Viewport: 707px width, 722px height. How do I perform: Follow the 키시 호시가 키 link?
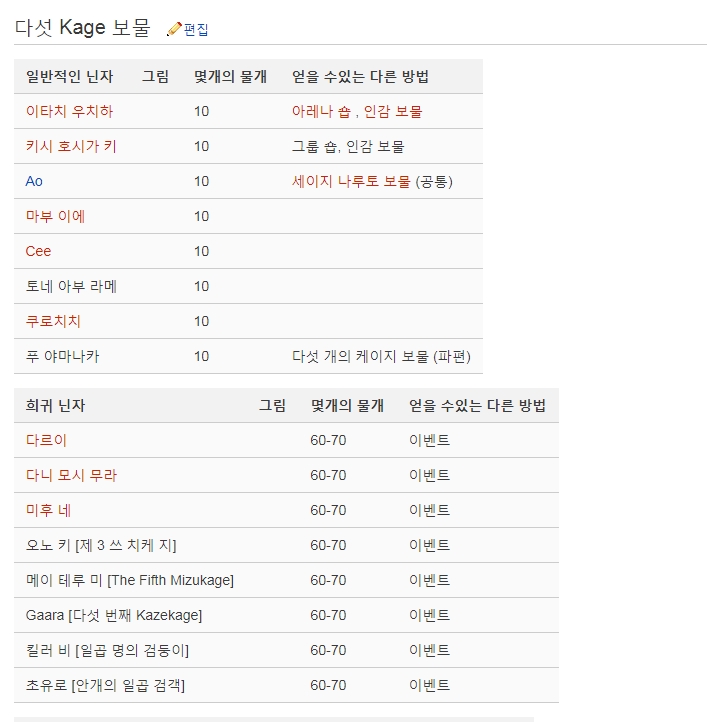71,146
